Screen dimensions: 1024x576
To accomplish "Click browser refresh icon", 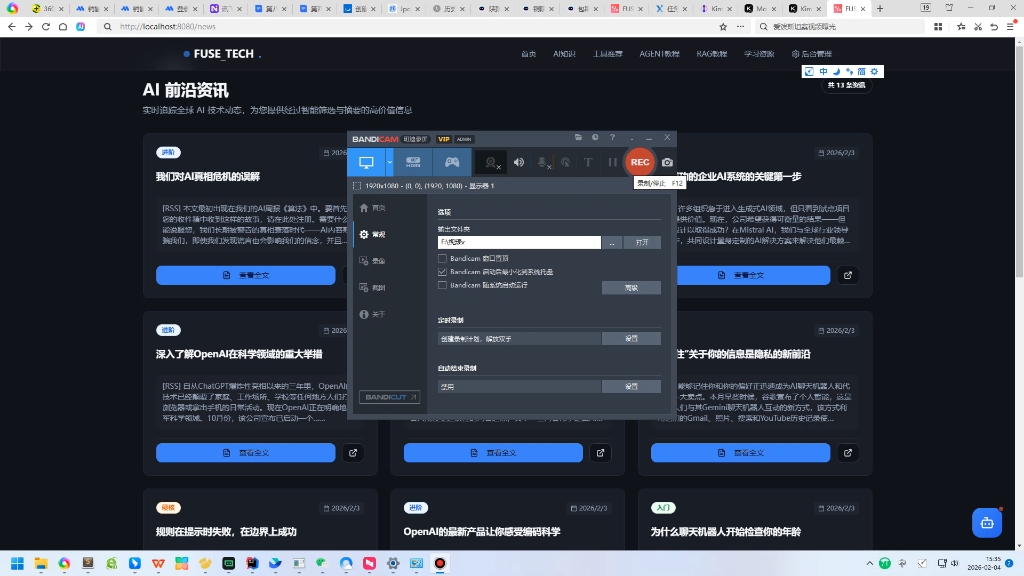I will point(46,27).
